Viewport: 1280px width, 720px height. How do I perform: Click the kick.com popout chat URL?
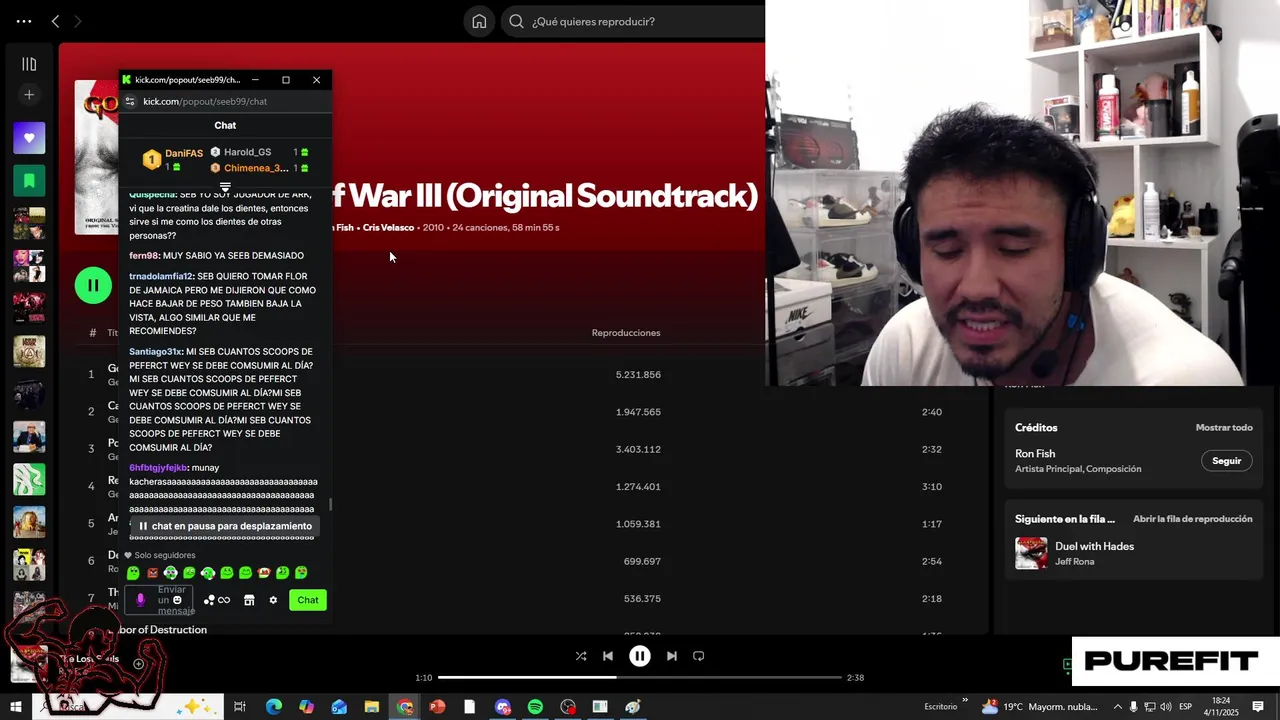pyautogui.click(x=205, y=101)
